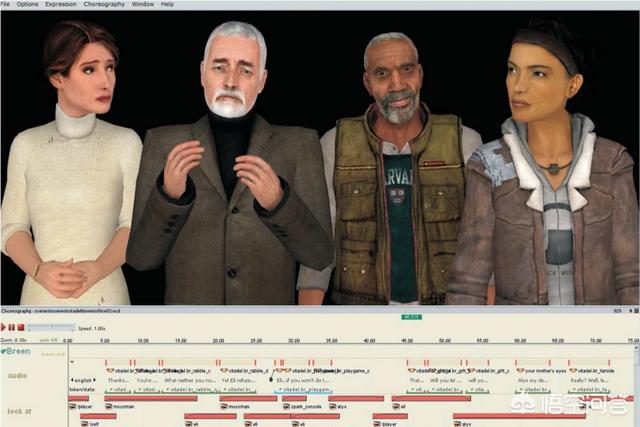
Task: Open the citadel_br_playgam token dropdown
Action: tap(280, 389)
